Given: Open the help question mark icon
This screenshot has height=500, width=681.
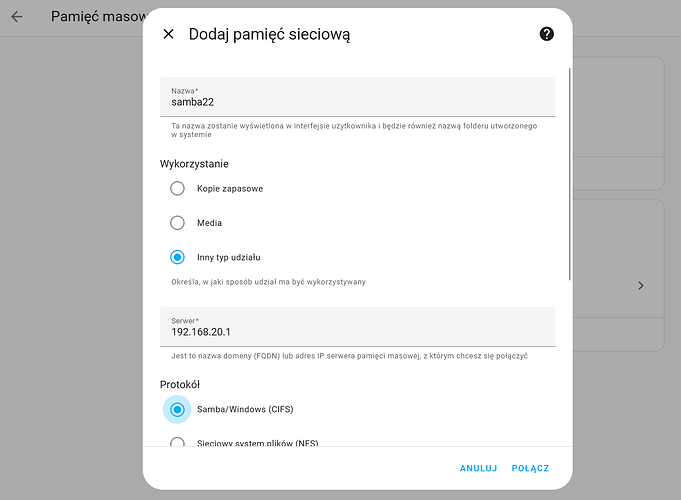Looking at the screenshot, I should (546, 34).
